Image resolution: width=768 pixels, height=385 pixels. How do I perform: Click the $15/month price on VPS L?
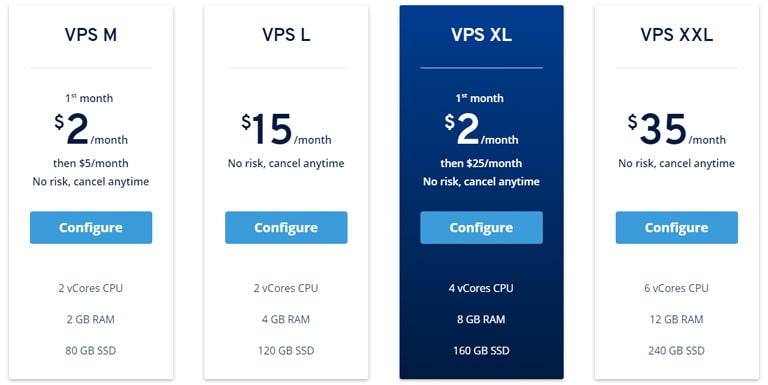pyautogui.click(x=286, y=129)
